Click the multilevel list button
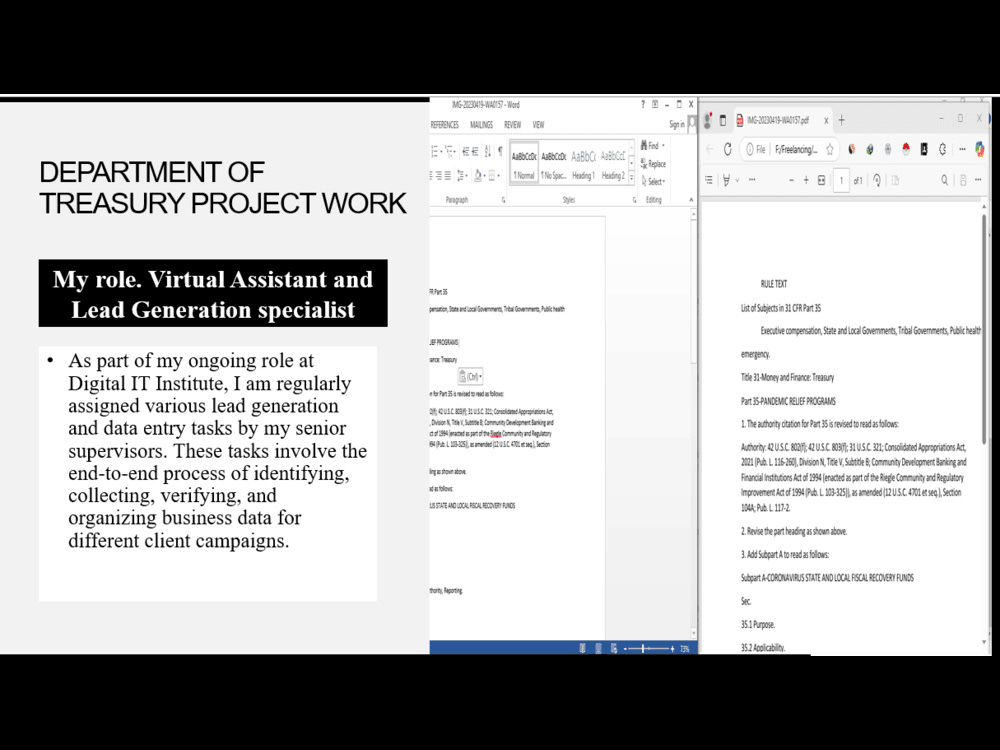This screenshot has height=750, width=1000. [450, 151]
